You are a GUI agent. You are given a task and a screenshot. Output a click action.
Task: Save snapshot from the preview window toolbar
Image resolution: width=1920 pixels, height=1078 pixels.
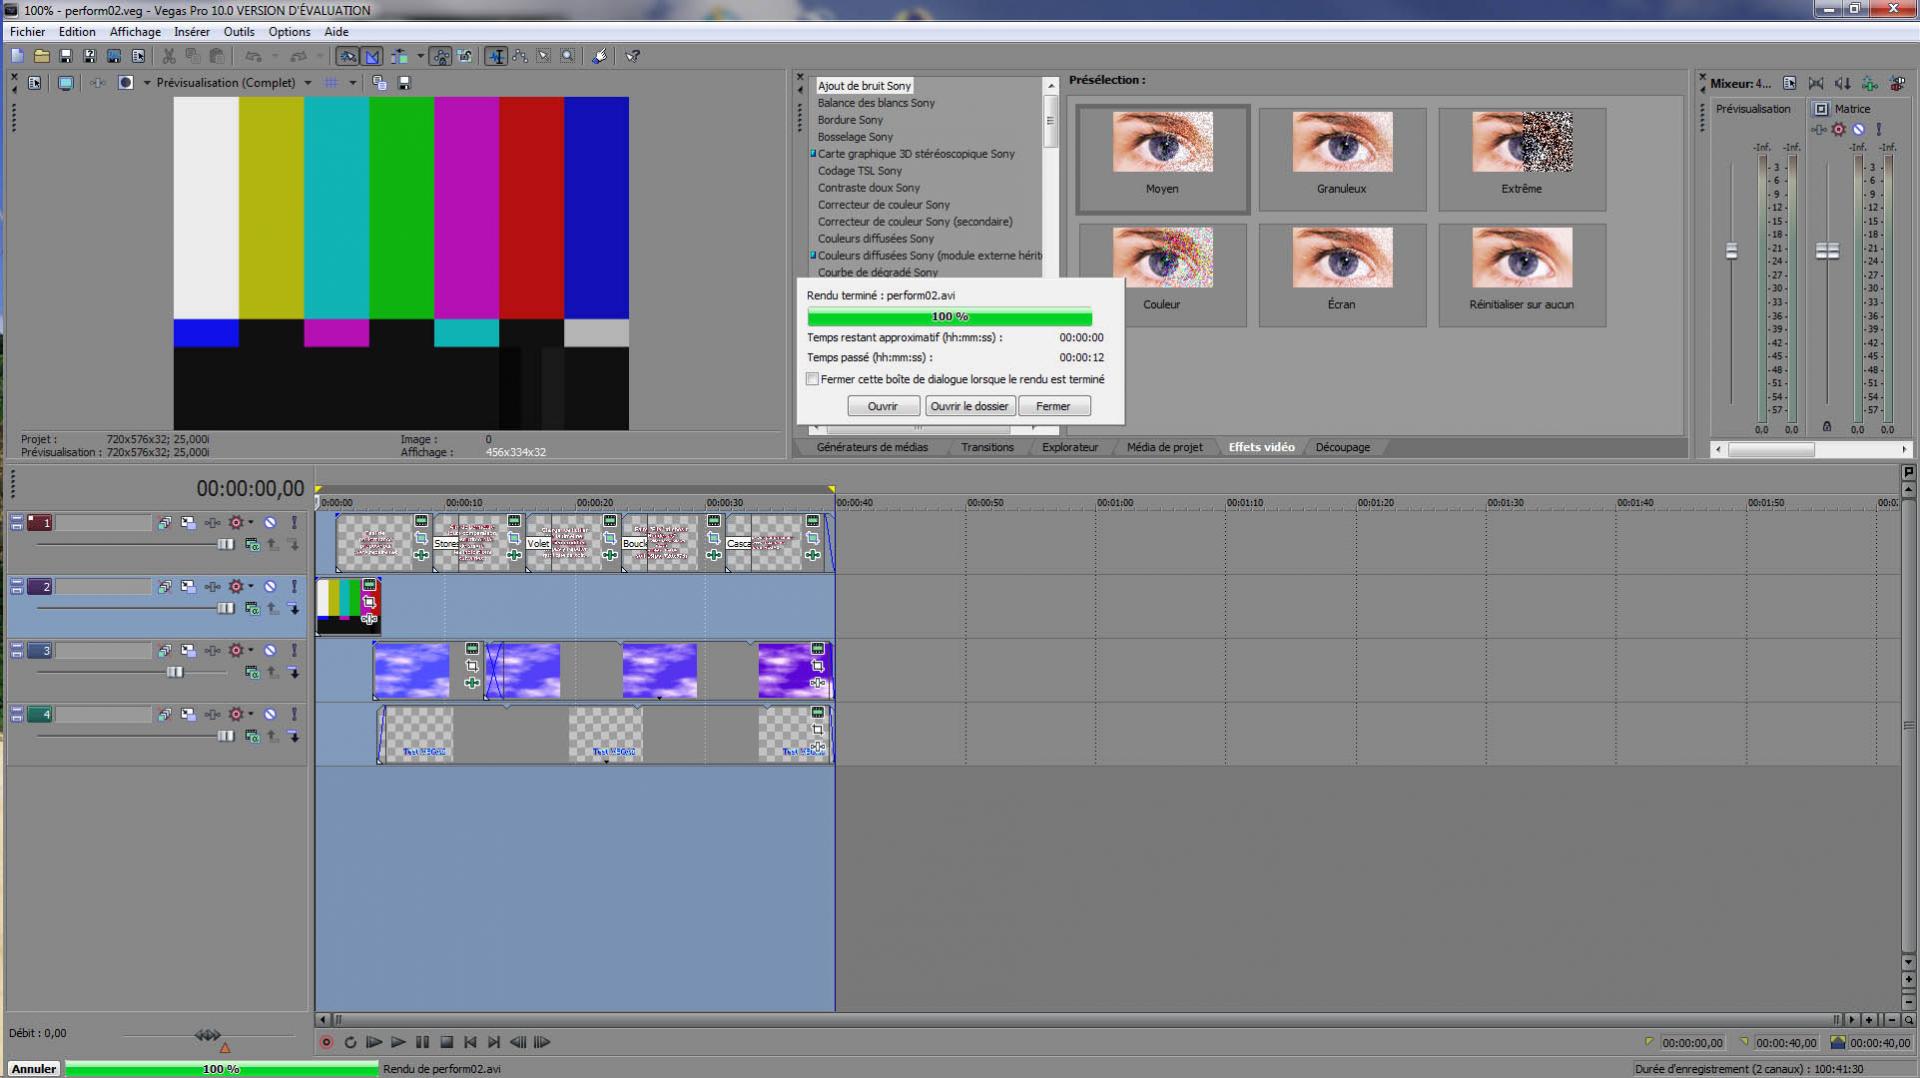click(x=404, y=83)
